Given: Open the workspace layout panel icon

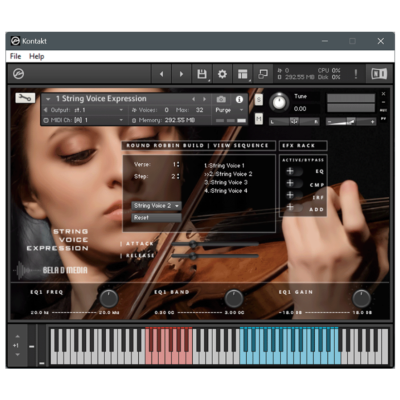Looking at the screenshot, I should (x=243, y=74).
